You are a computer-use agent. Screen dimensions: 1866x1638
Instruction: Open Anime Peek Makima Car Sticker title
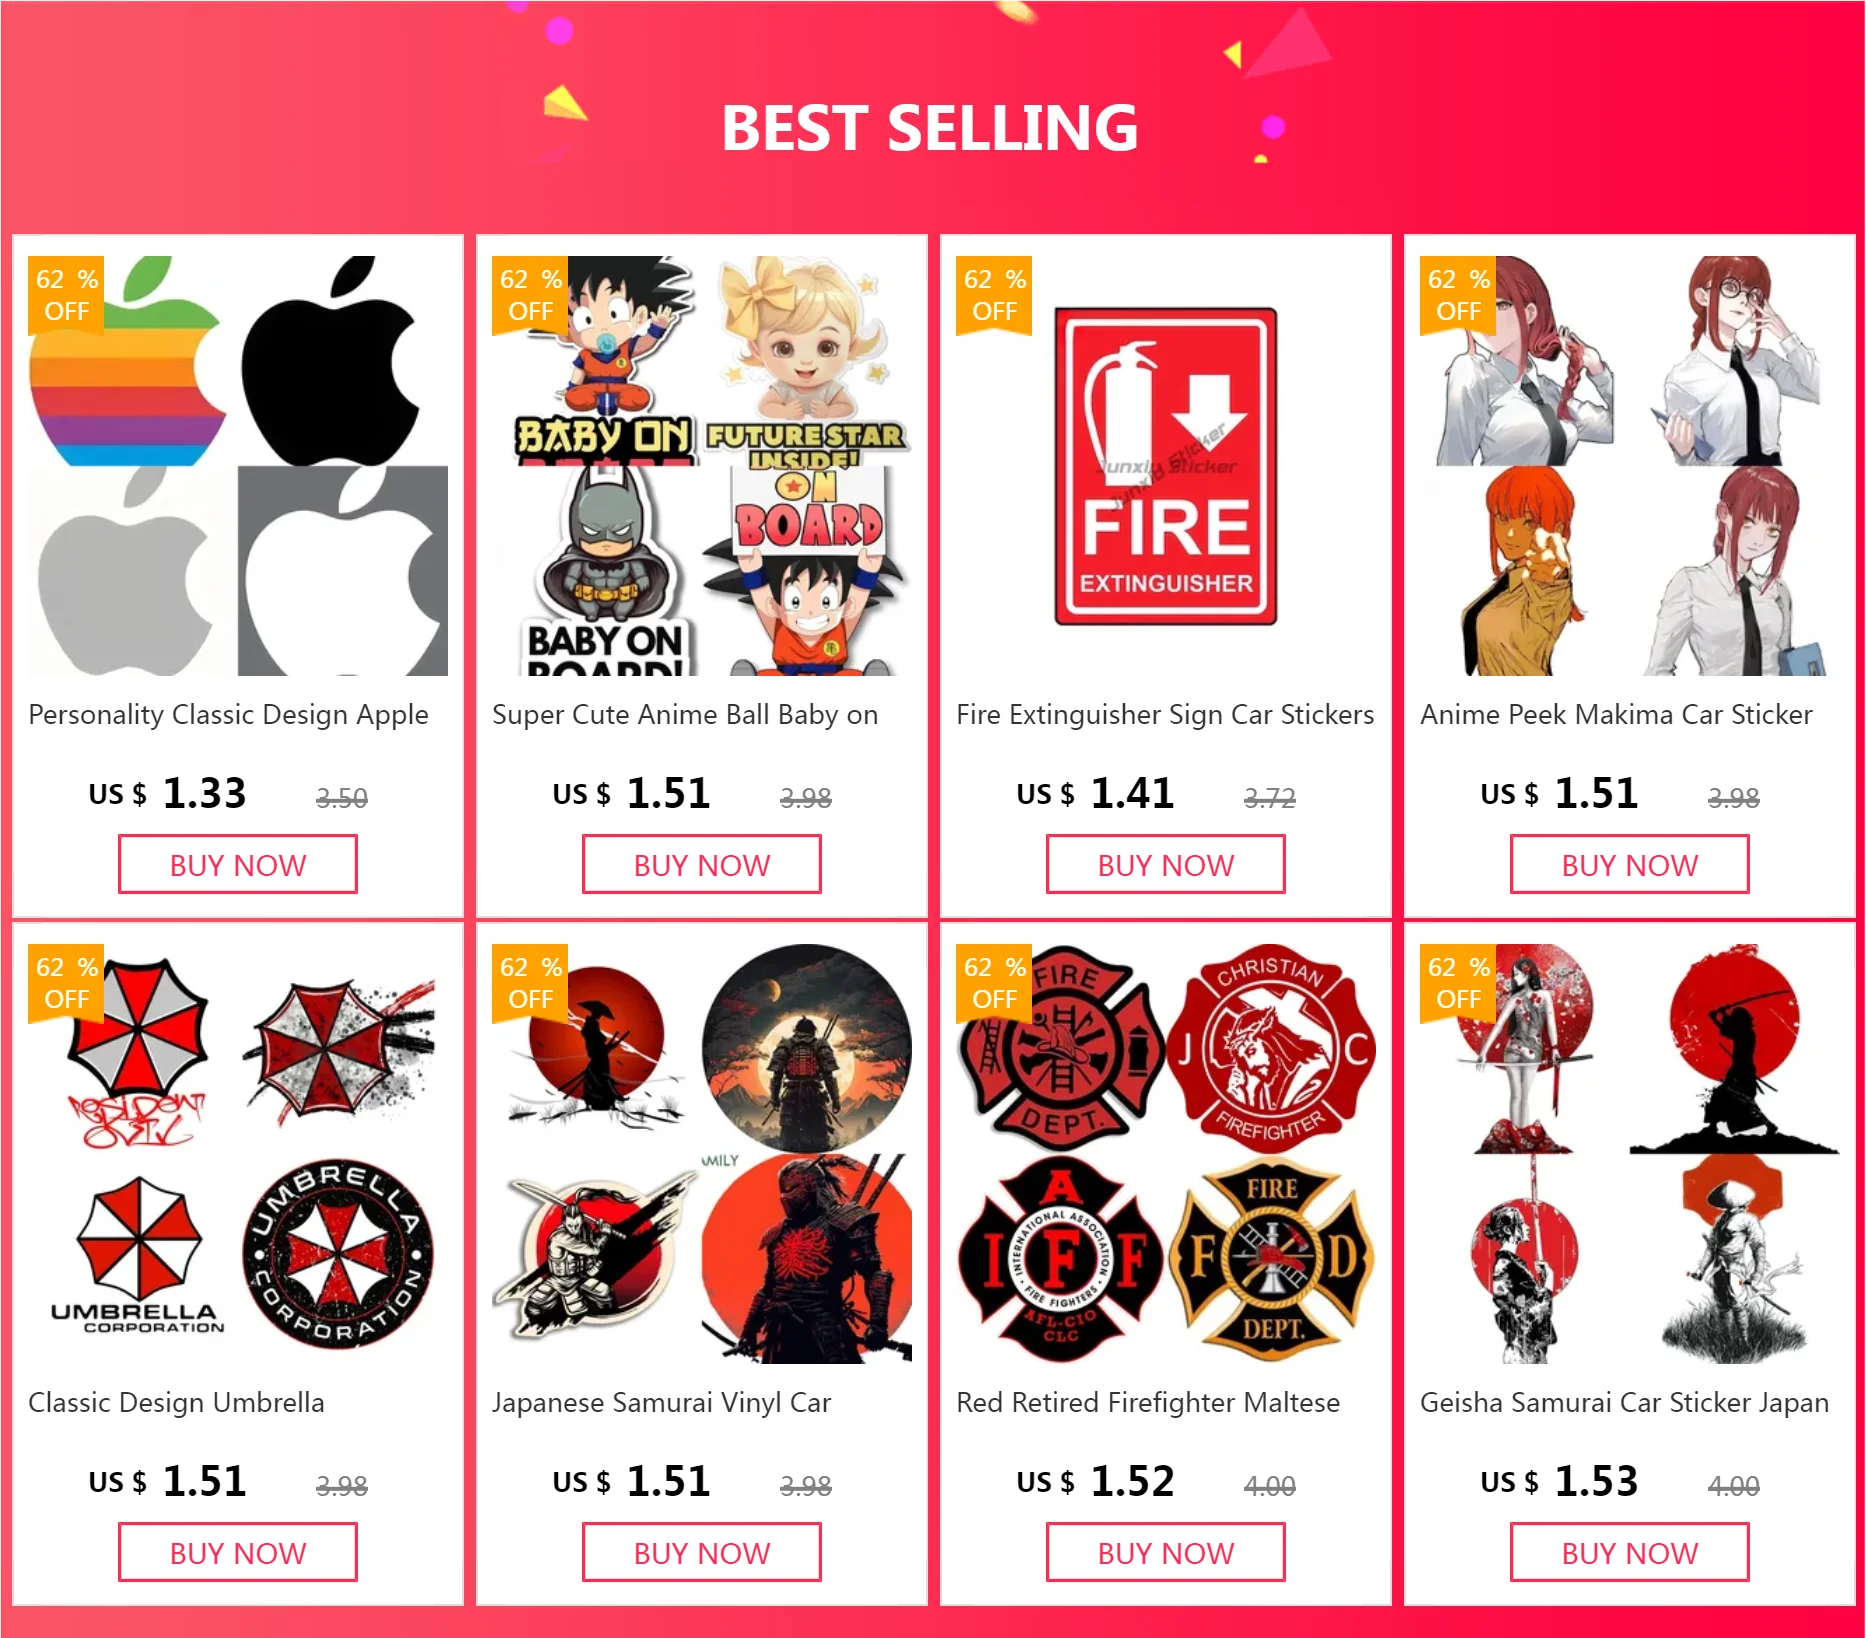pos(1616,715)
